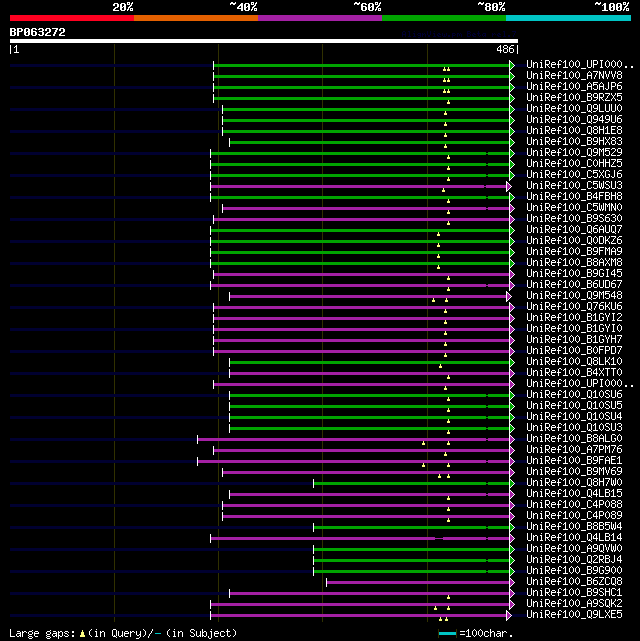
Task: Select the UniRef100_B9FAE1 label
Action: coord(574,461)
